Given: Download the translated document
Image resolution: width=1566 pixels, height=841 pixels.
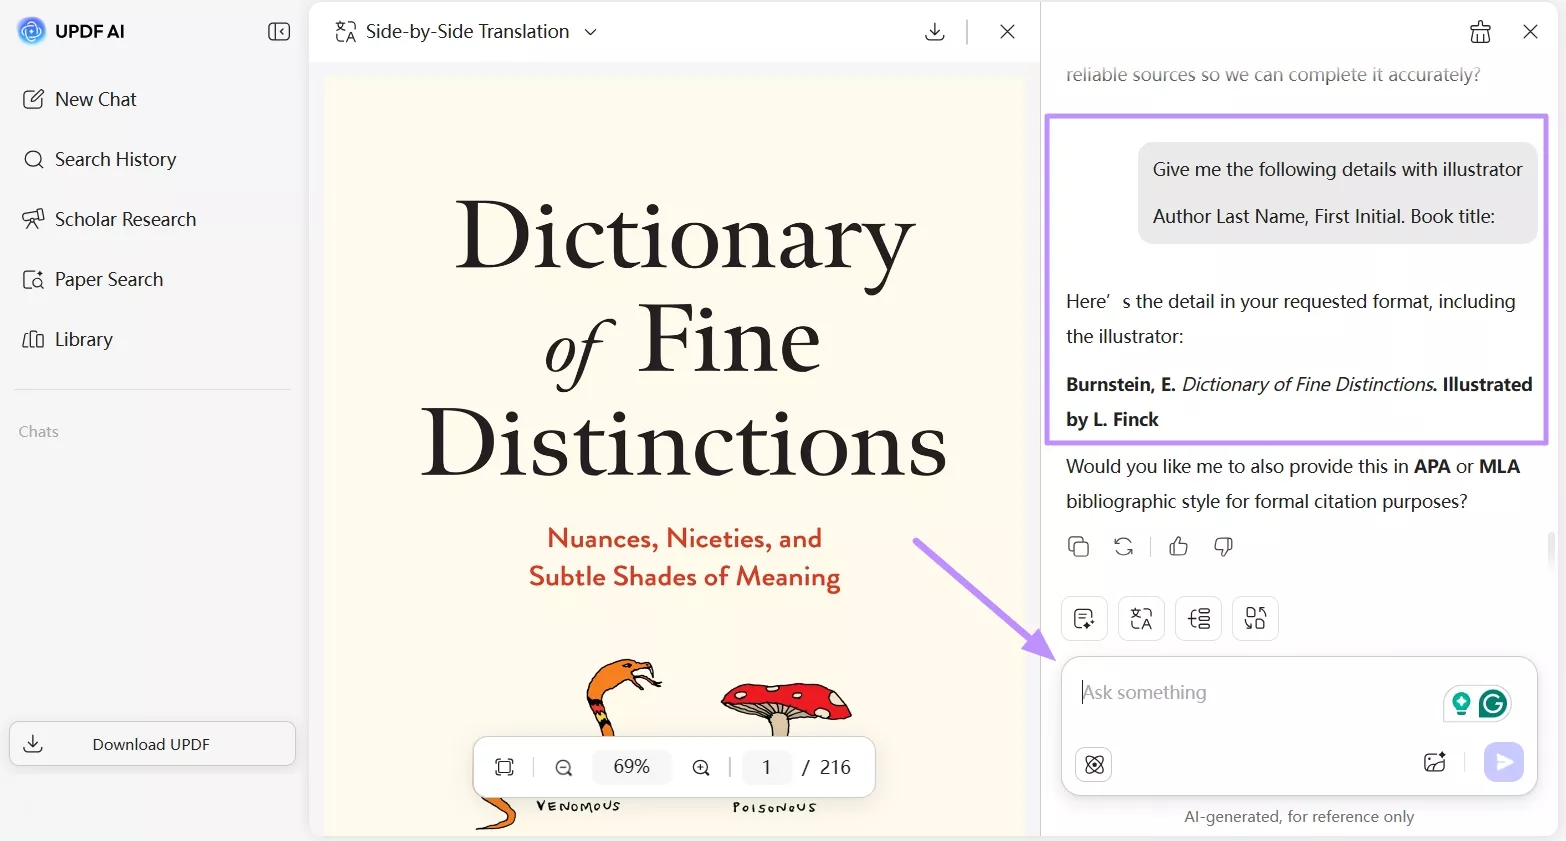Looking at the screenshot, I should [934, 32].
